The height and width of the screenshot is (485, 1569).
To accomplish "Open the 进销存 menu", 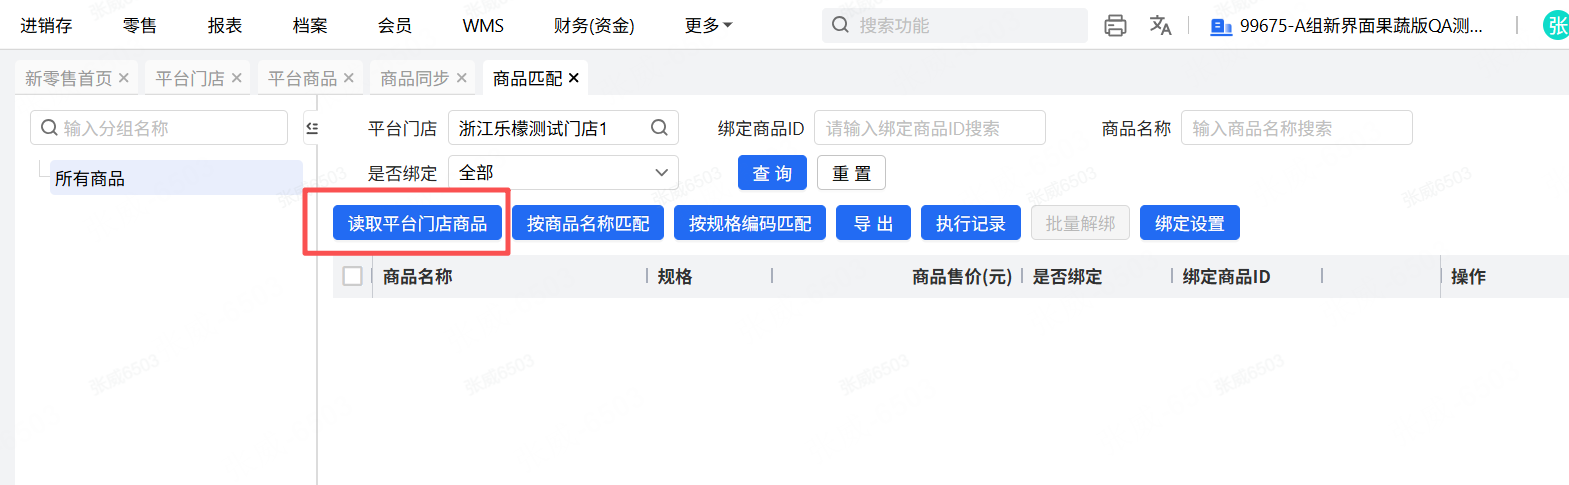I will tap(46, 26).
